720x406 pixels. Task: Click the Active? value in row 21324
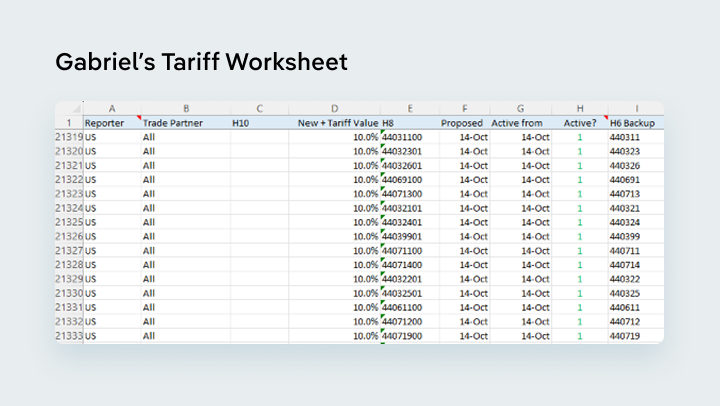pyautogui.click(x=579, y=208)
